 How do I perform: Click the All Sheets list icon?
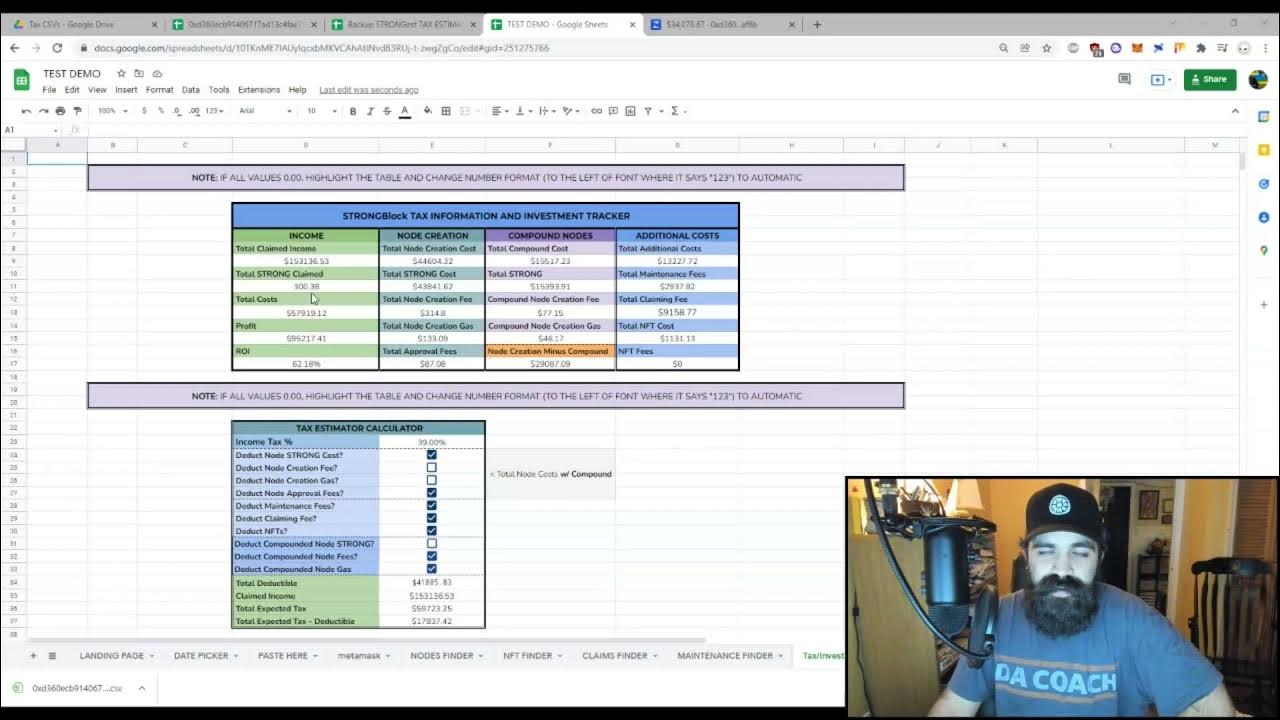(x=52, y=656)
